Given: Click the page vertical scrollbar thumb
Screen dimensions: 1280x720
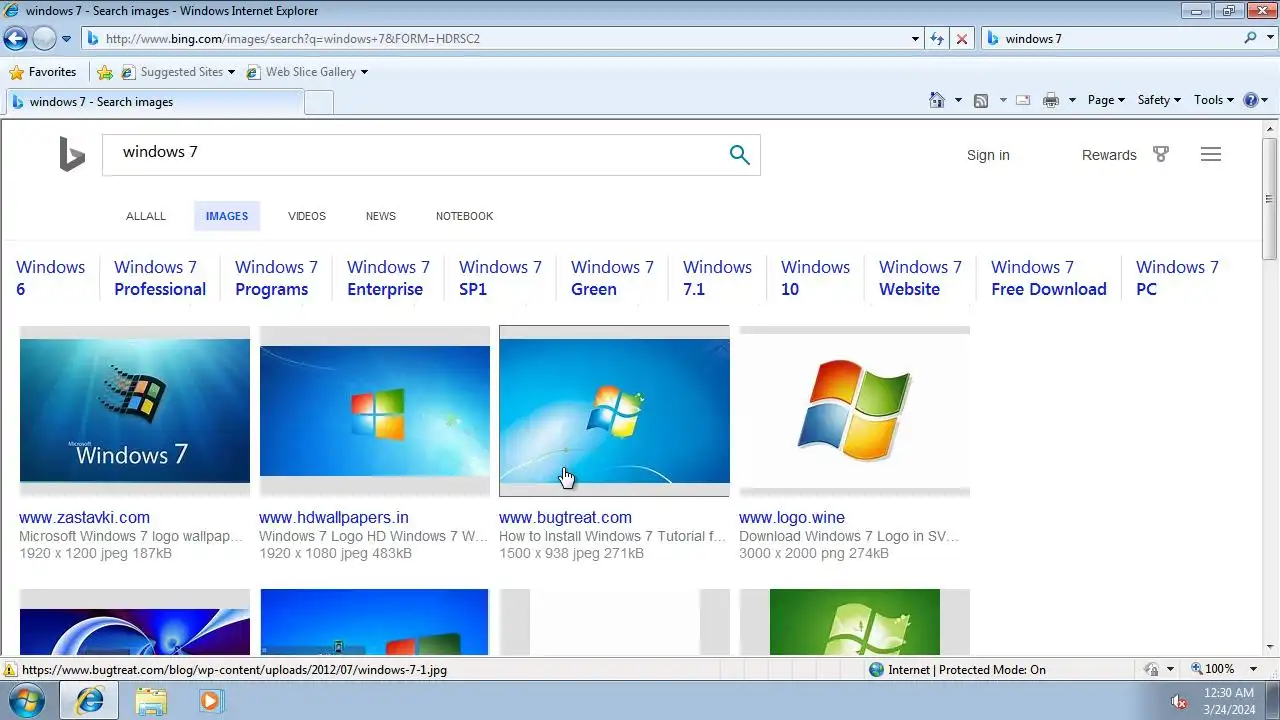Looking at the screenshot, I should click(1270, 199).
